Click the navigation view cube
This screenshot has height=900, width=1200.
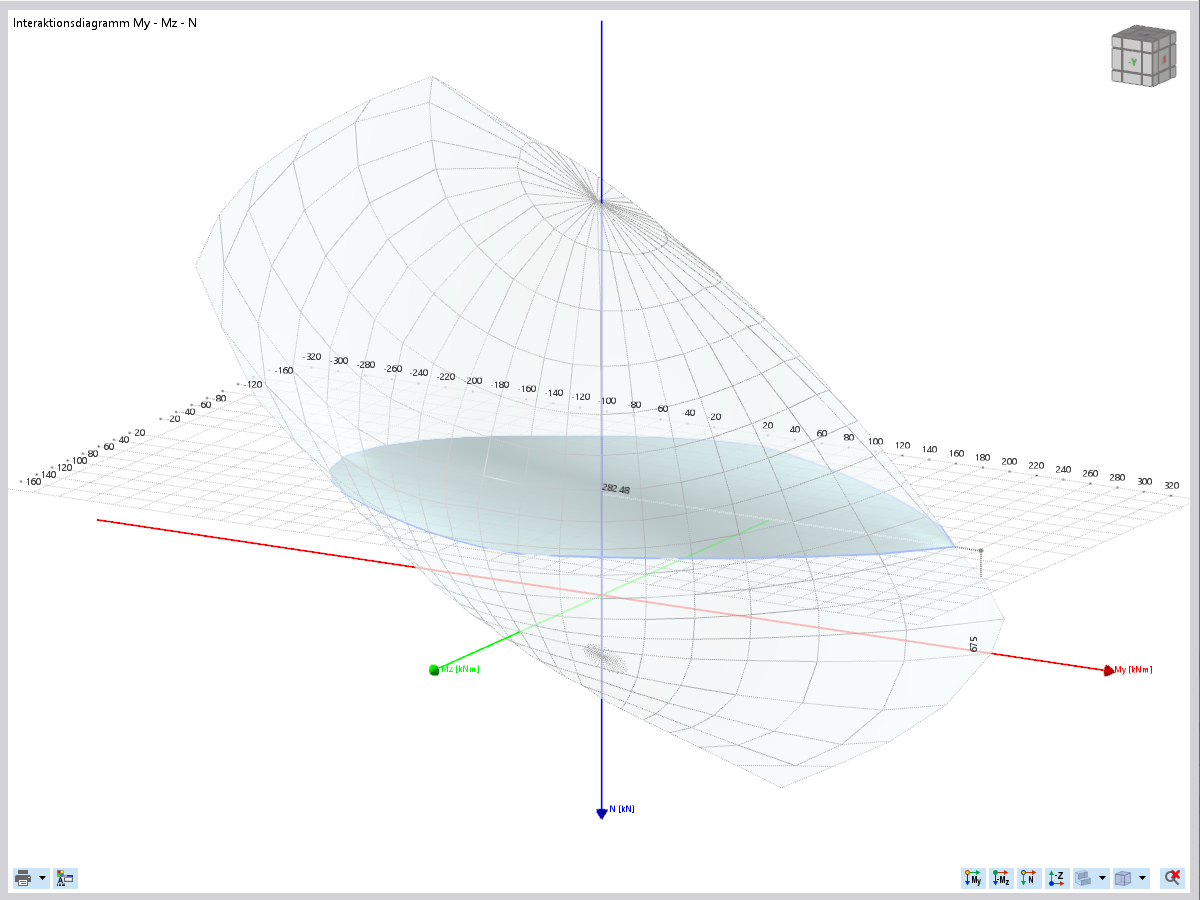pos(1142,57)
